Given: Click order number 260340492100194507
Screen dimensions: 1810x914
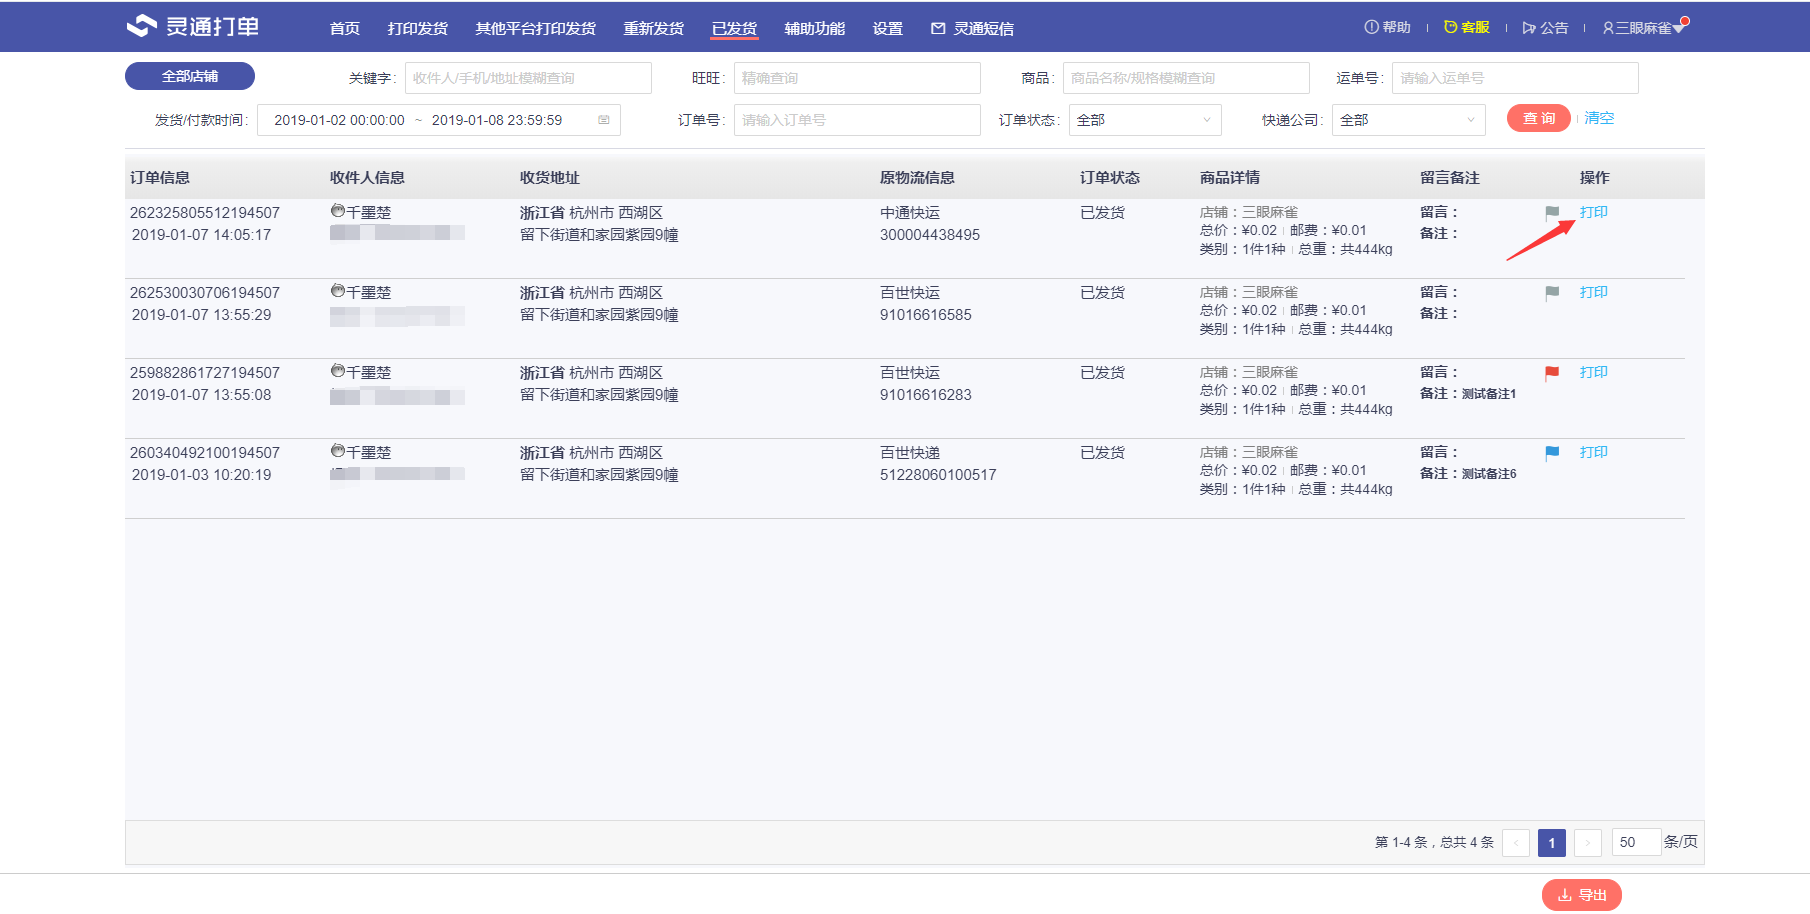Looking at the screenshot, I should [x=205, y=453].
